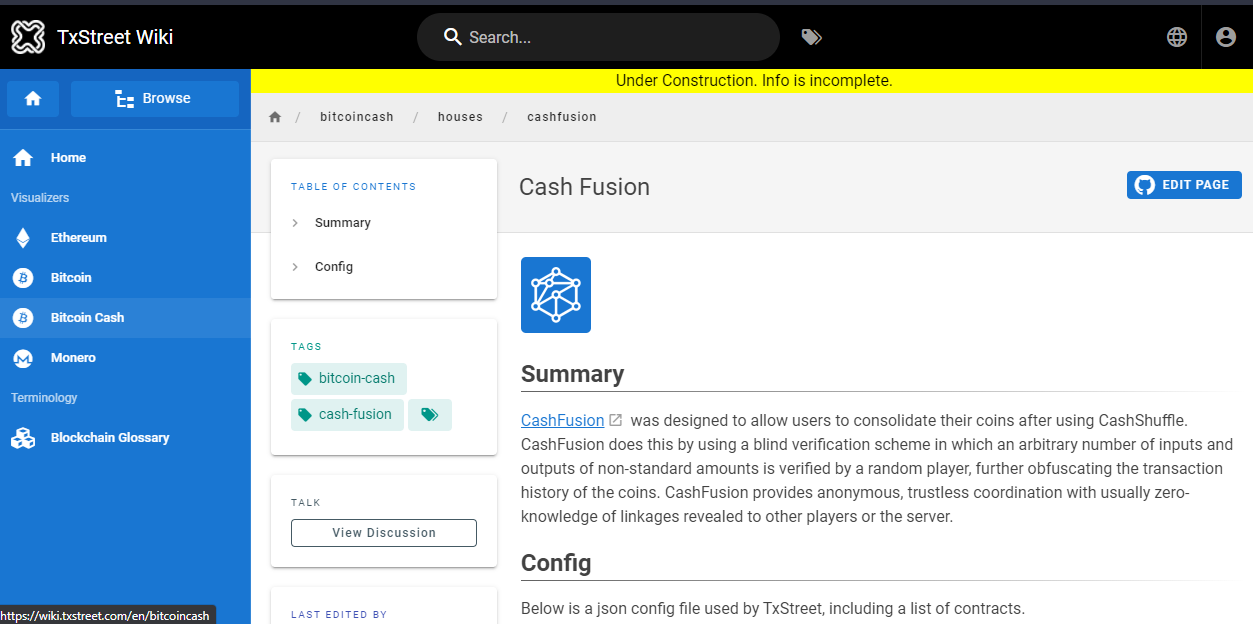1253x624 pixels.
Task: Open the CashFusion hyperlink in summary
Action: [x=563, y=420]
